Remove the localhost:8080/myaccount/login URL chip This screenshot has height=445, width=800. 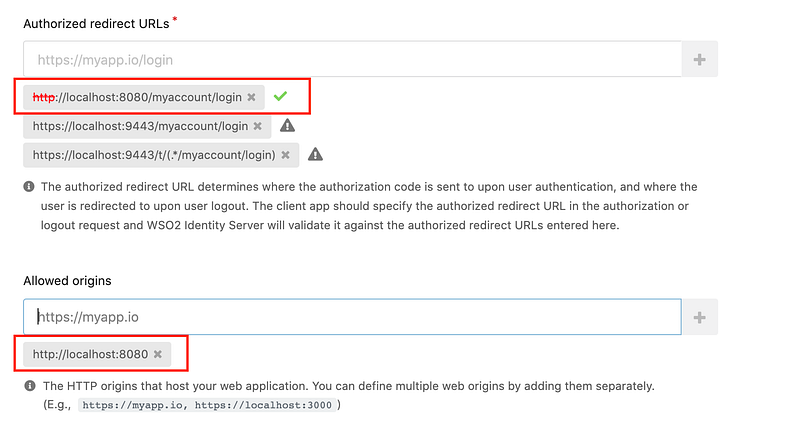click(x=252, y=97)
